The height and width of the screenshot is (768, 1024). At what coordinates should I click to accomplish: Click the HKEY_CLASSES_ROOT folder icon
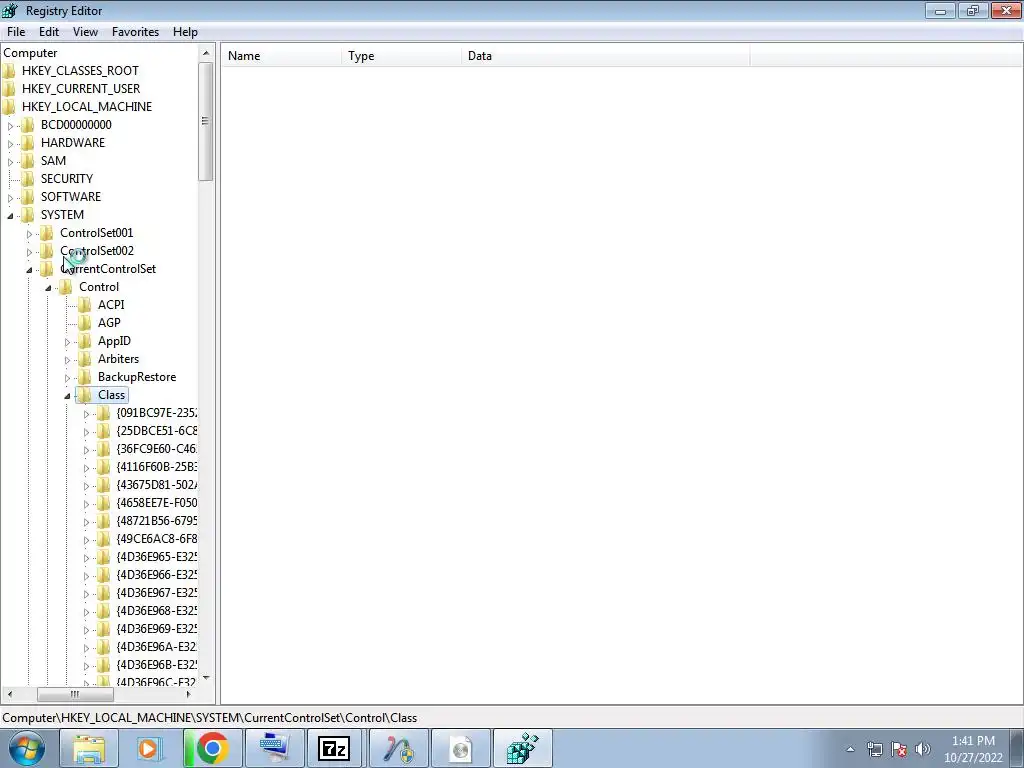(x=9, y=71)
